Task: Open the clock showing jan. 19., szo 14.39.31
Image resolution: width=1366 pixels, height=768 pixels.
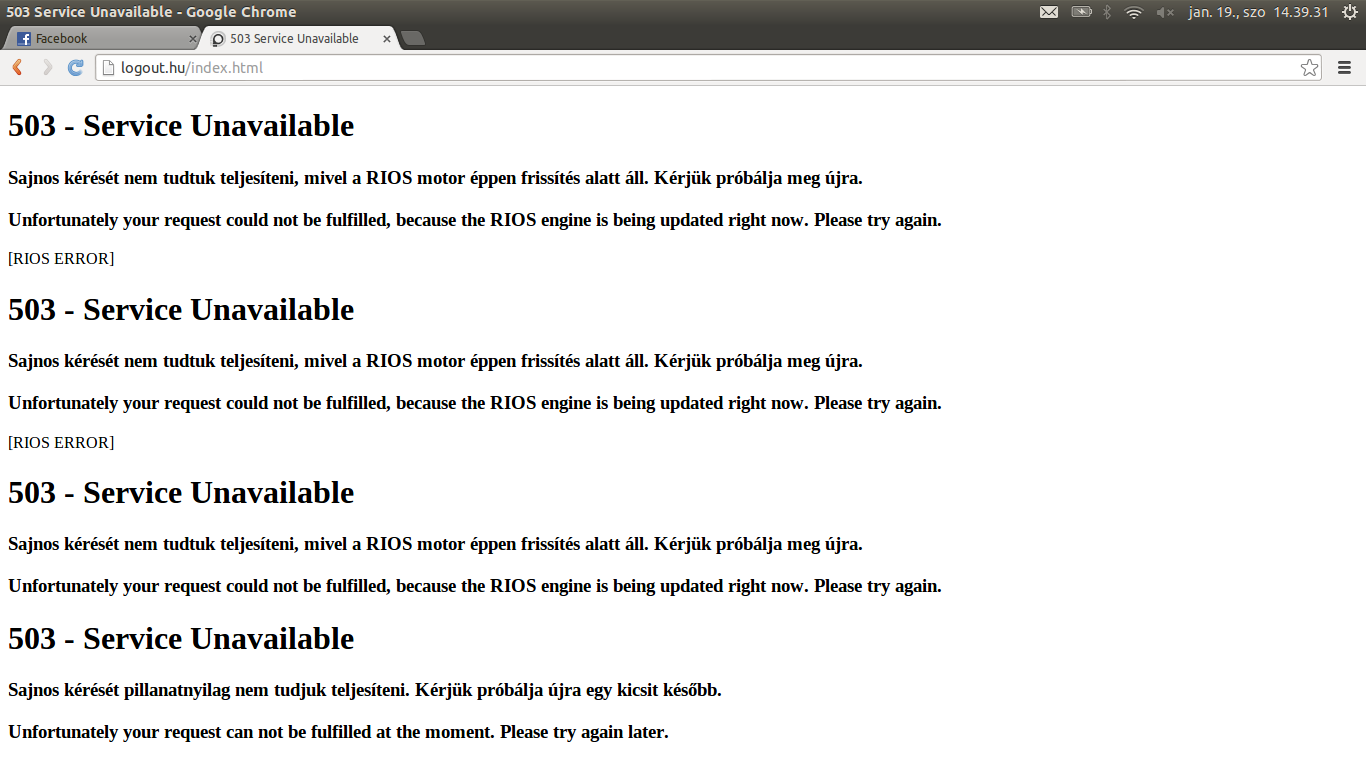Action: (1258, 12)
